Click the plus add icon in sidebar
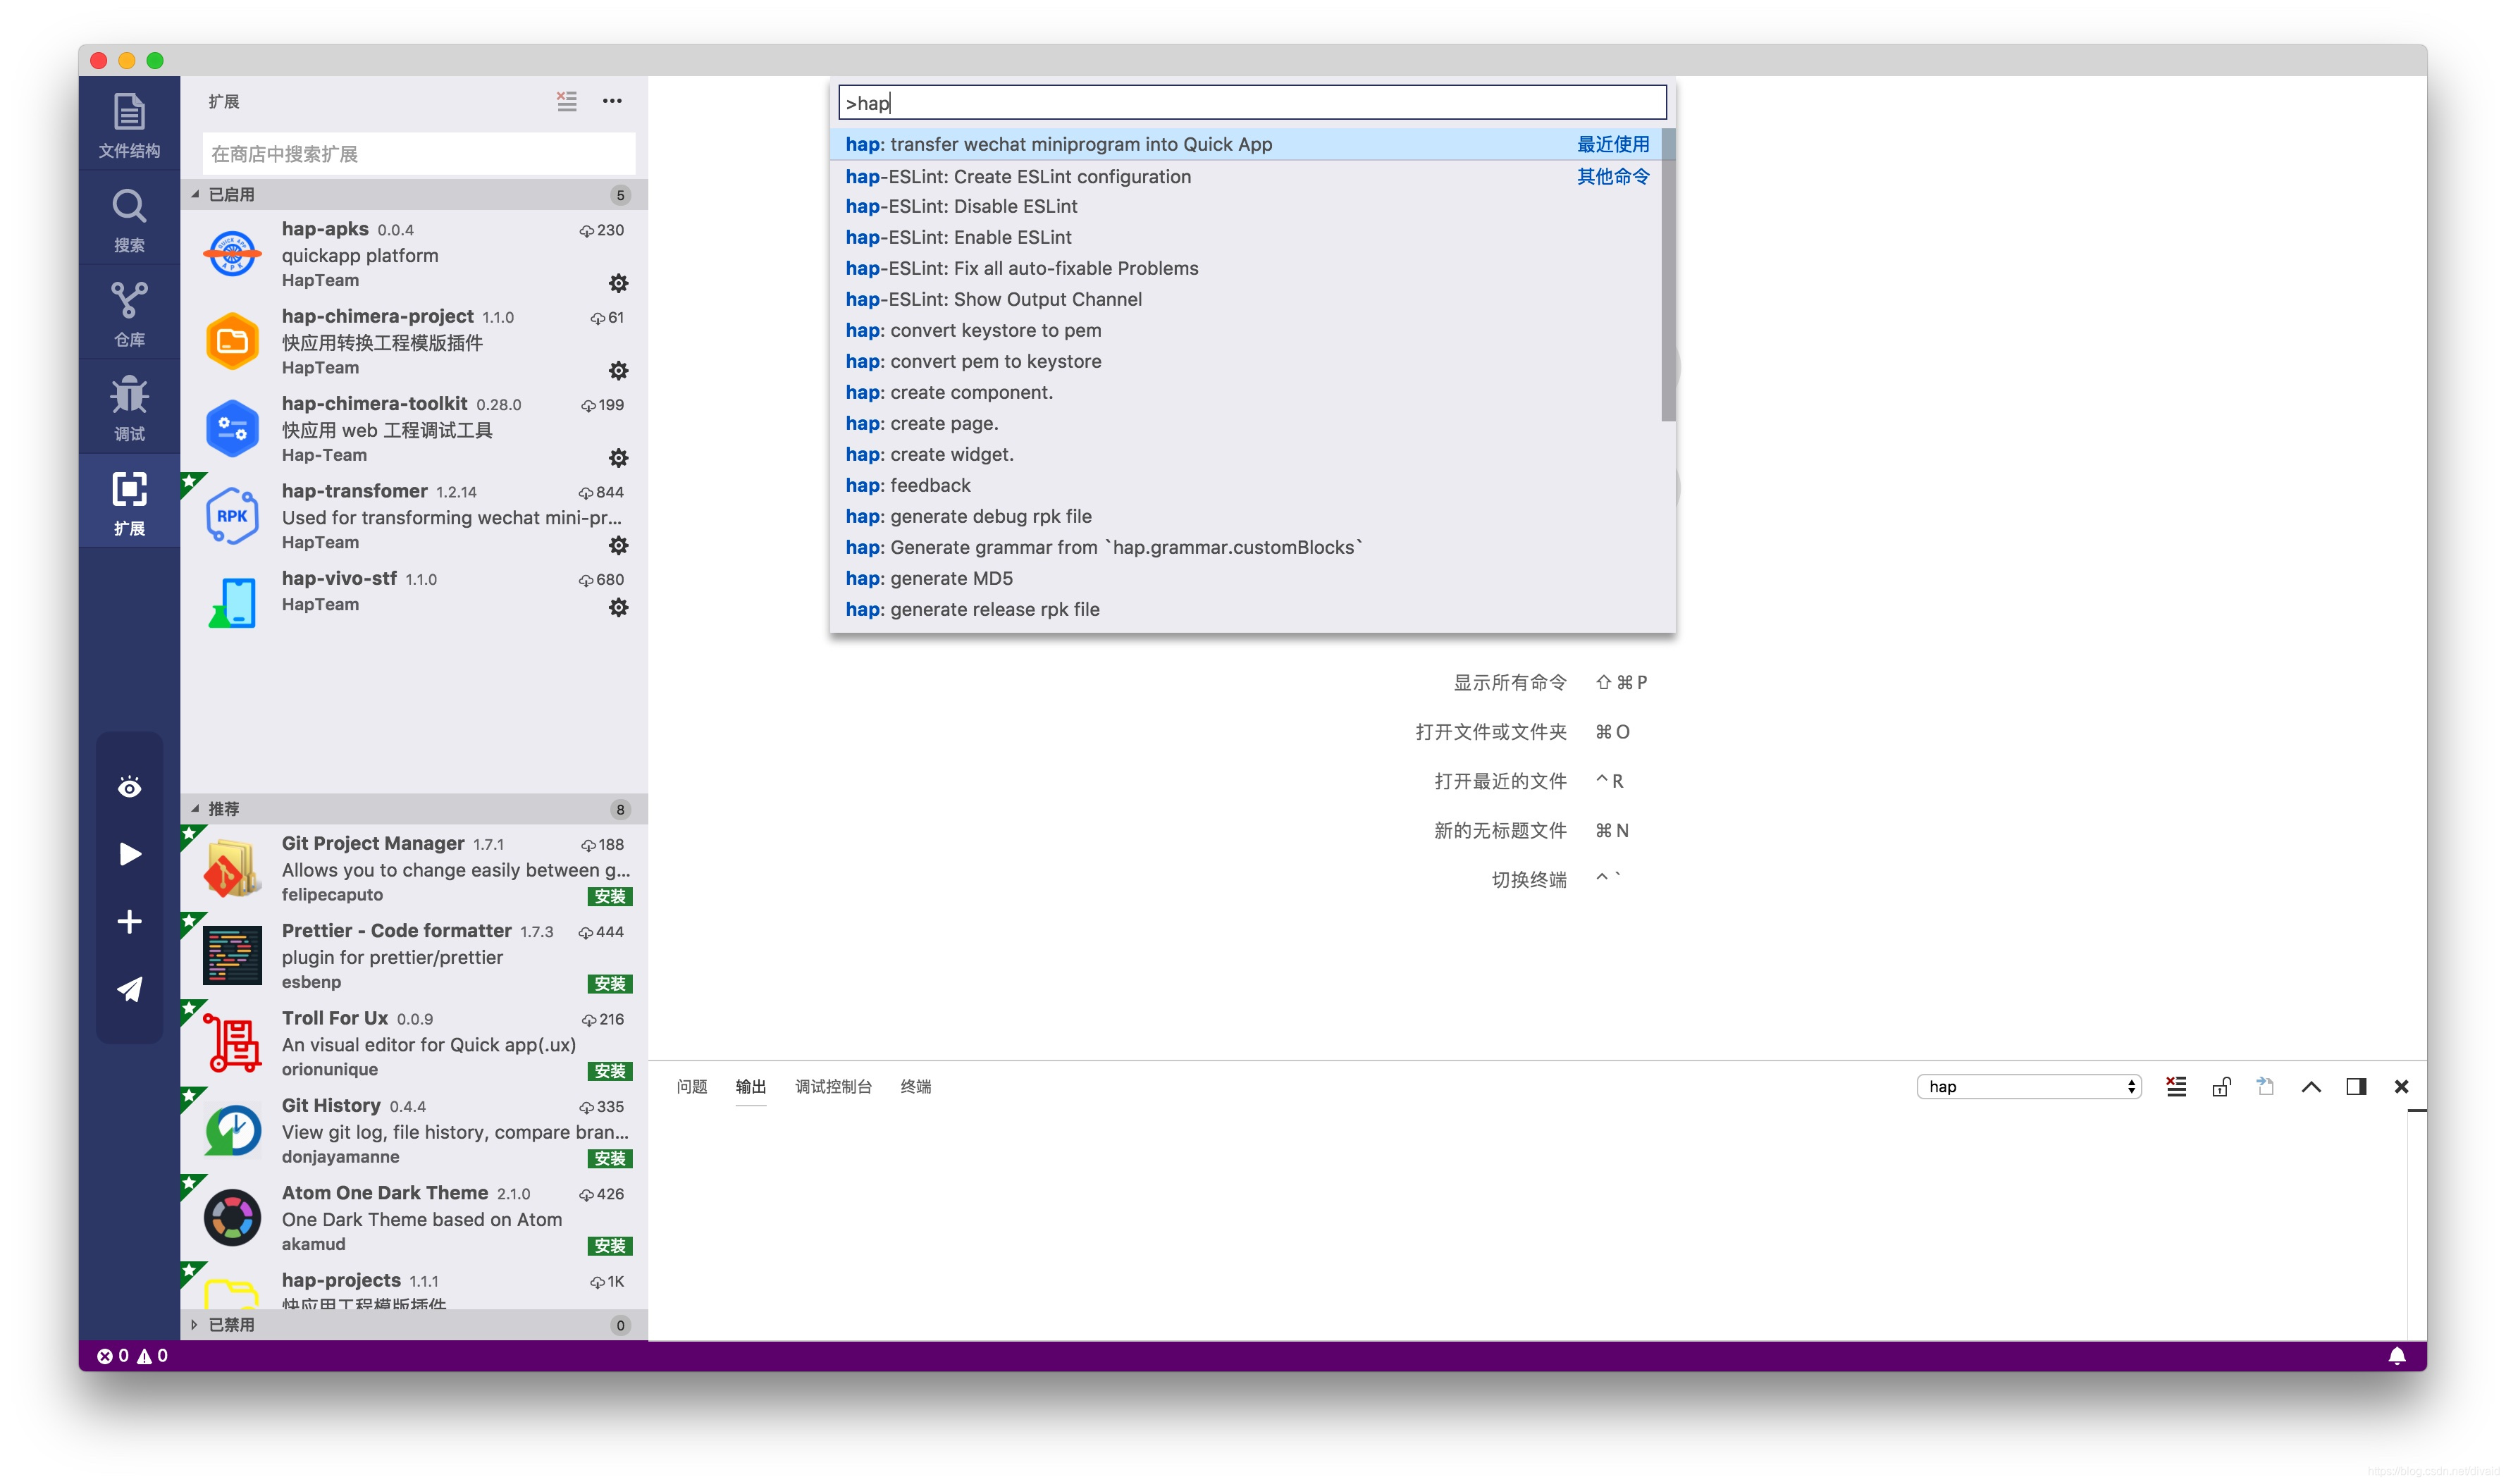 click(129, 921)
